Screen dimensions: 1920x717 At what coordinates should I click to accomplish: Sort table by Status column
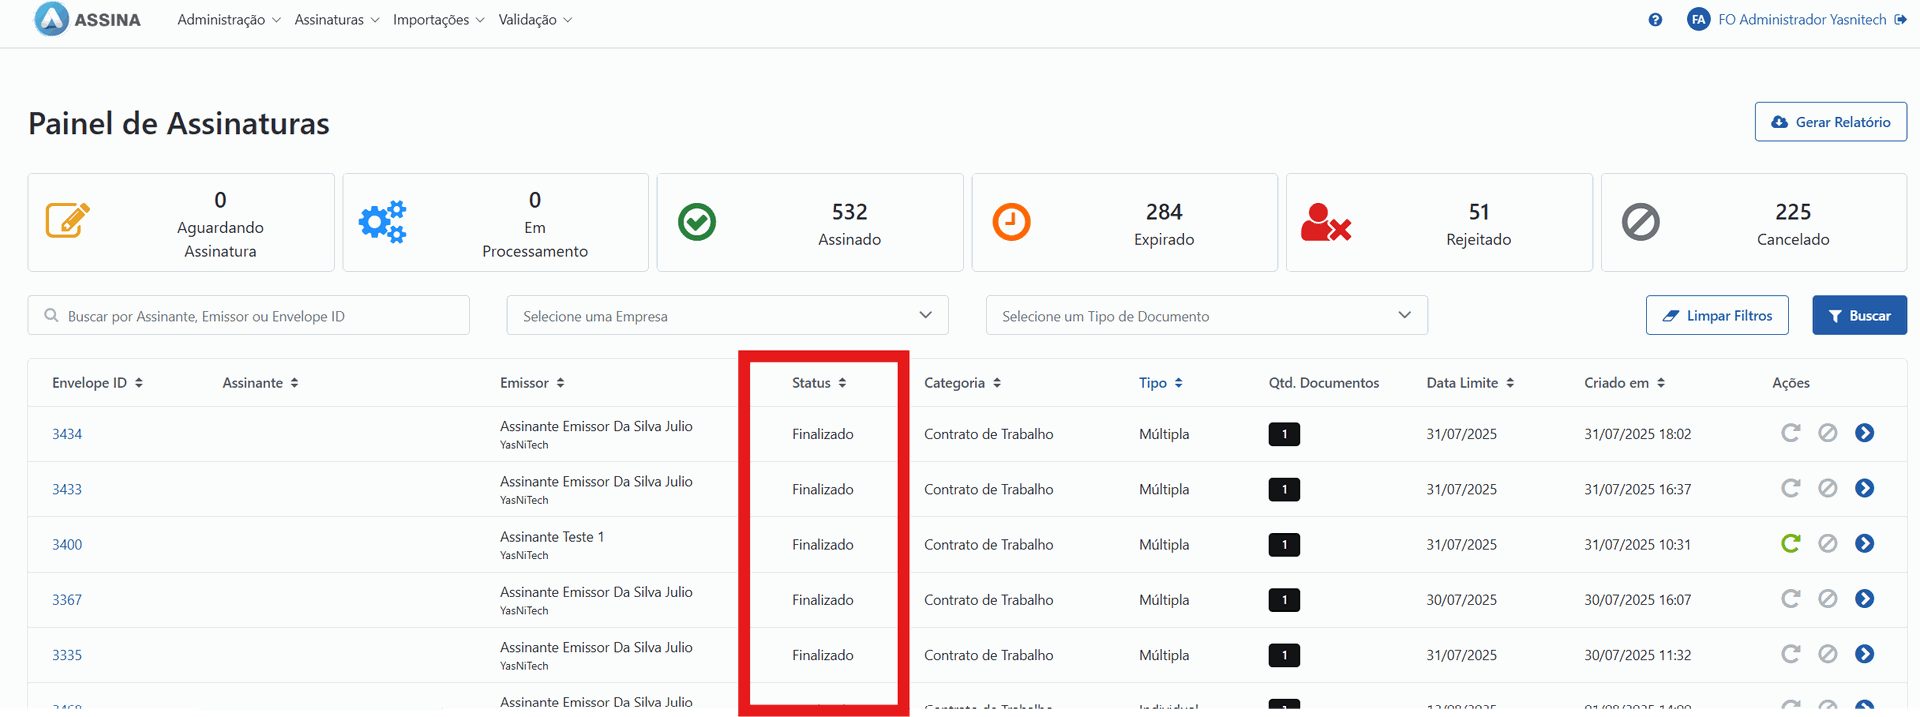tap(819, 383)
